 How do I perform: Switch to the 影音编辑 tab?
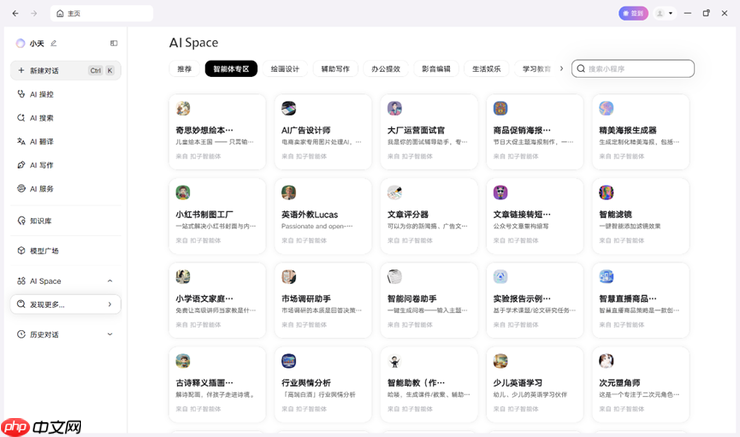point(436,69)
